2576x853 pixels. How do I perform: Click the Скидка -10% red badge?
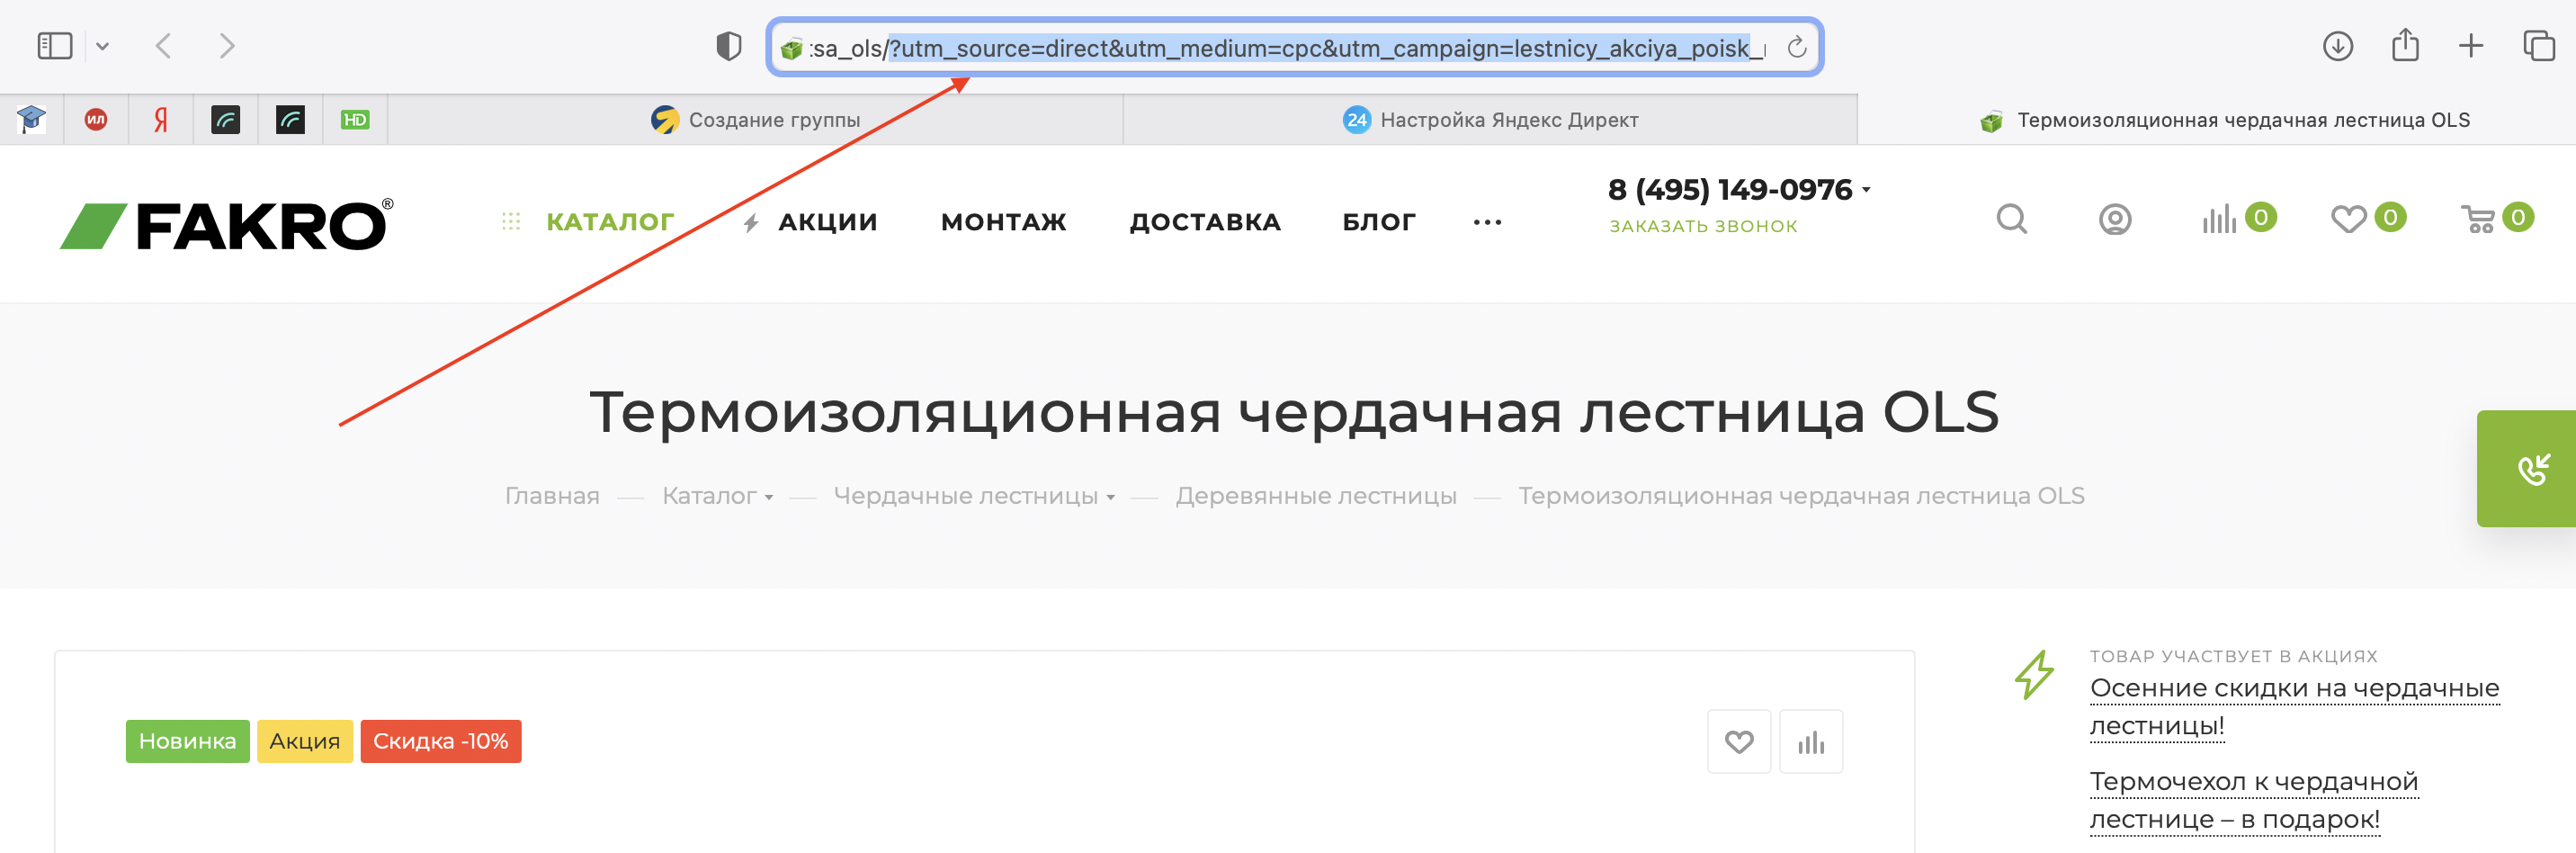(441, 742)
